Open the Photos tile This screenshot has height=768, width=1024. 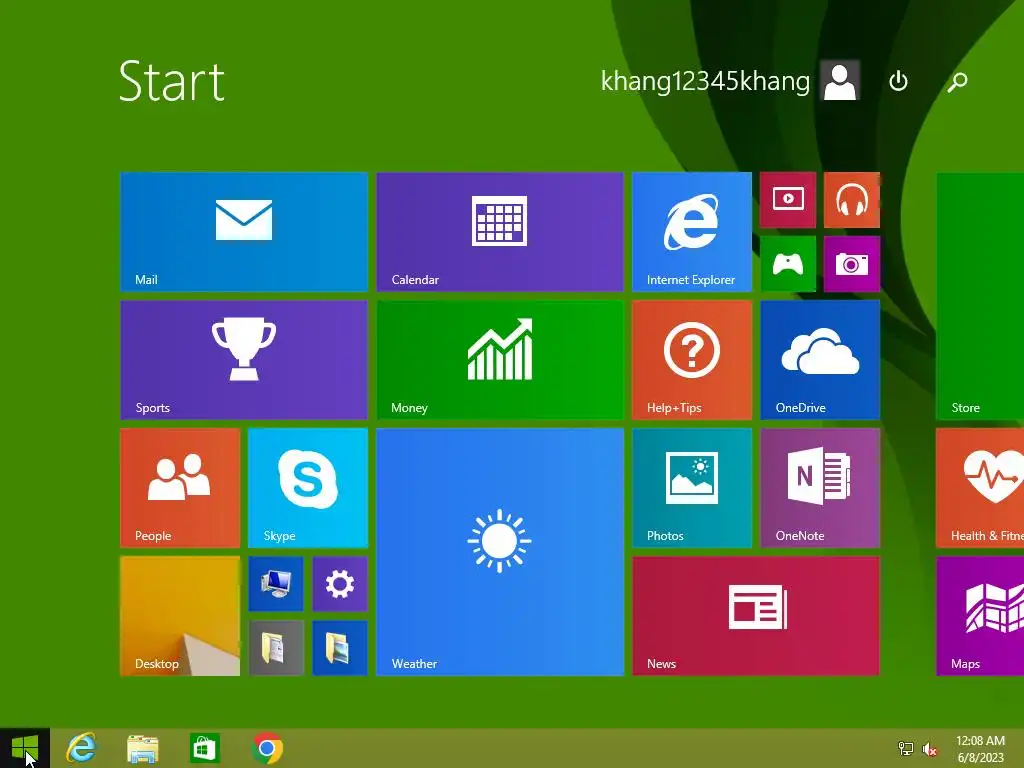coord(692,488)
